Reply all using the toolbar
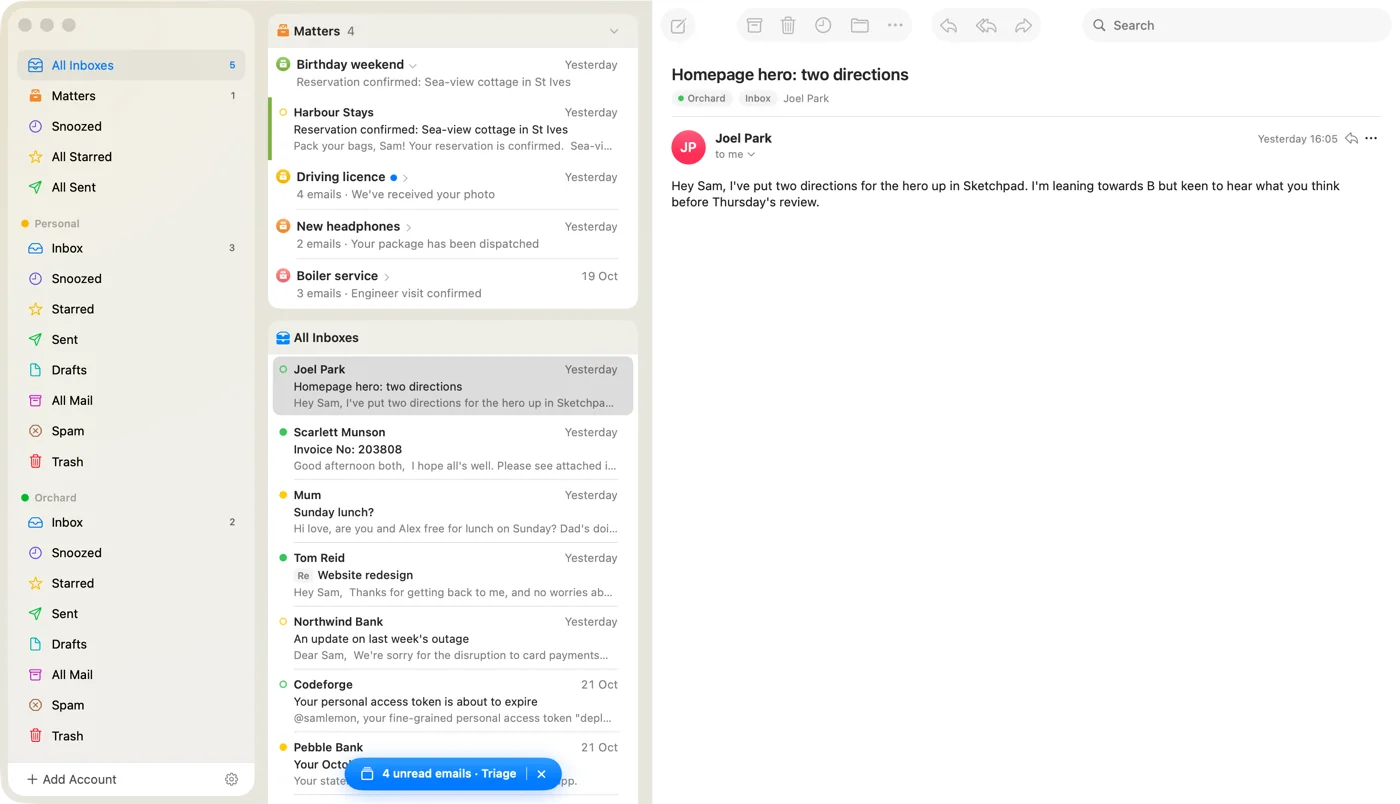The height and width of the screenshot is (804, 1400). coord(986,26)
